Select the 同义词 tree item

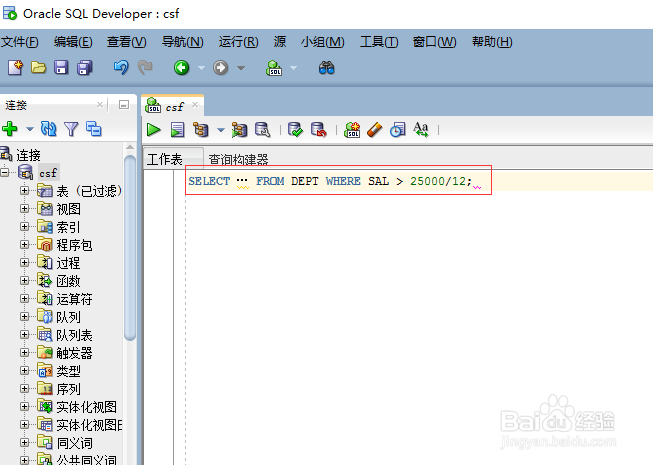[75, 443]
